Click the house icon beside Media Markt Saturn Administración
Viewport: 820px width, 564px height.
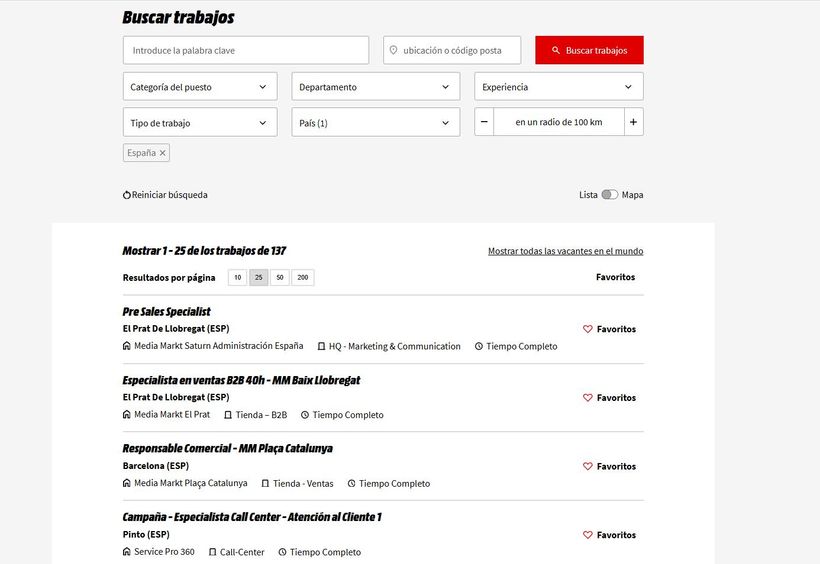pos(127,346)
